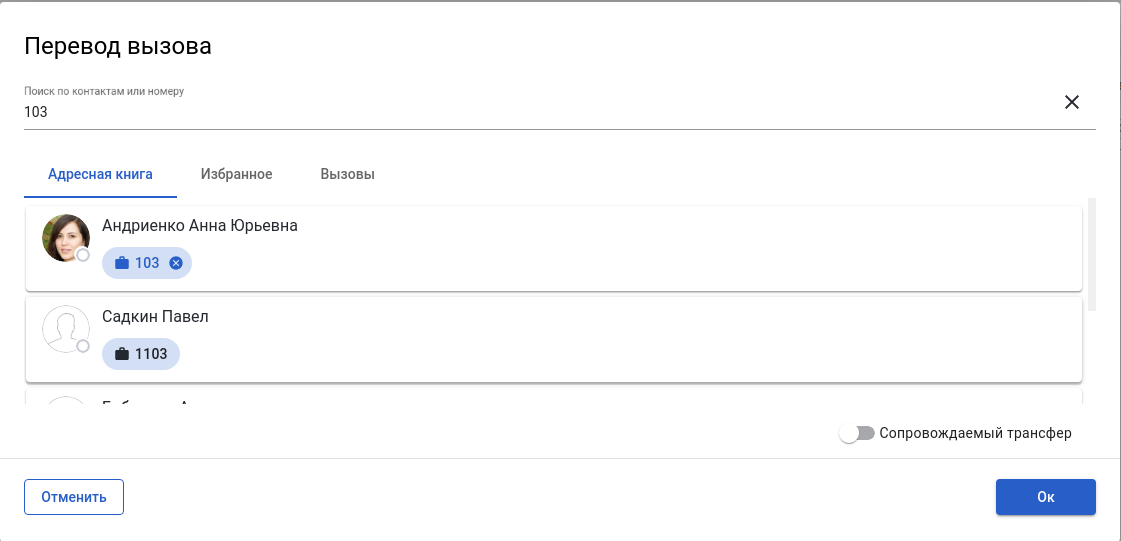
Task: Click the contact list scrollbar
Action: 1091,255
